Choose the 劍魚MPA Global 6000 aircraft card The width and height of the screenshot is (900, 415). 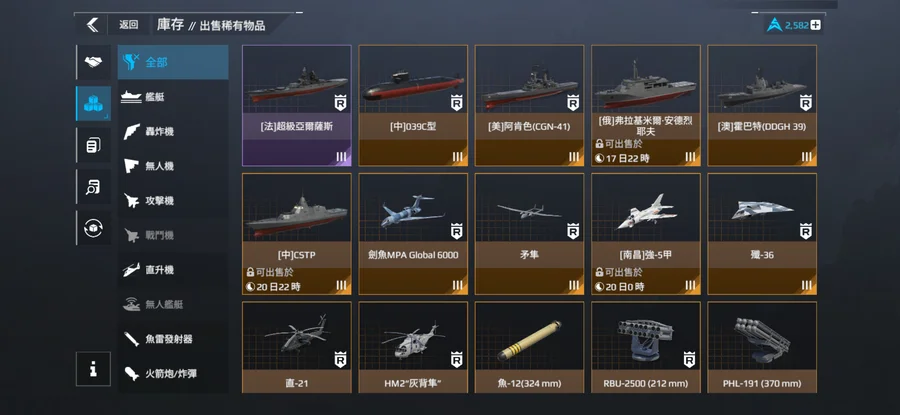[x=413, y=234]
